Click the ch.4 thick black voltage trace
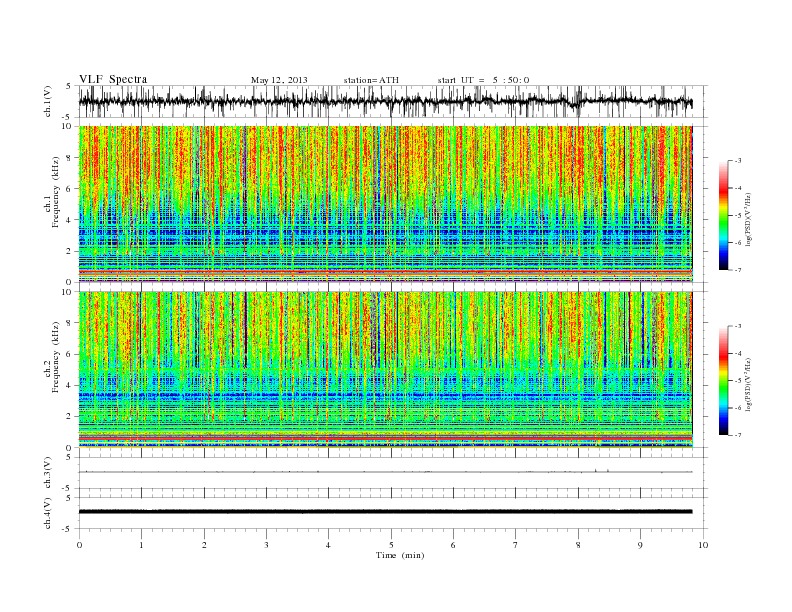 (x=385, y=512)
